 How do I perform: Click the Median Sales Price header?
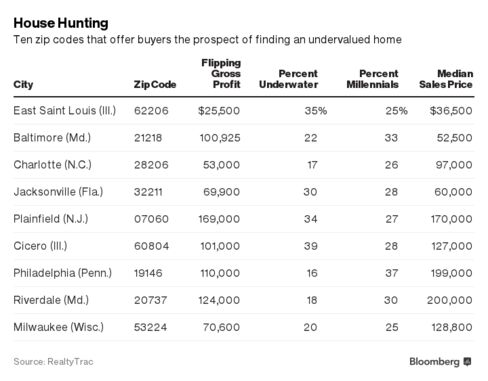(446, 79)
